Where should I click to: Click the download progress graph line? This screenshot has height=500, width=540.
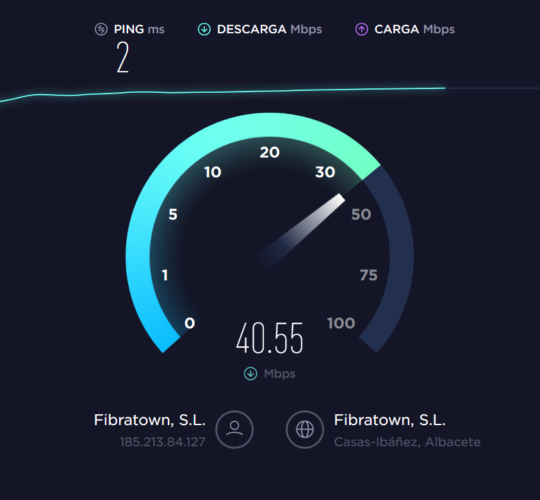(x=222, y=92)
